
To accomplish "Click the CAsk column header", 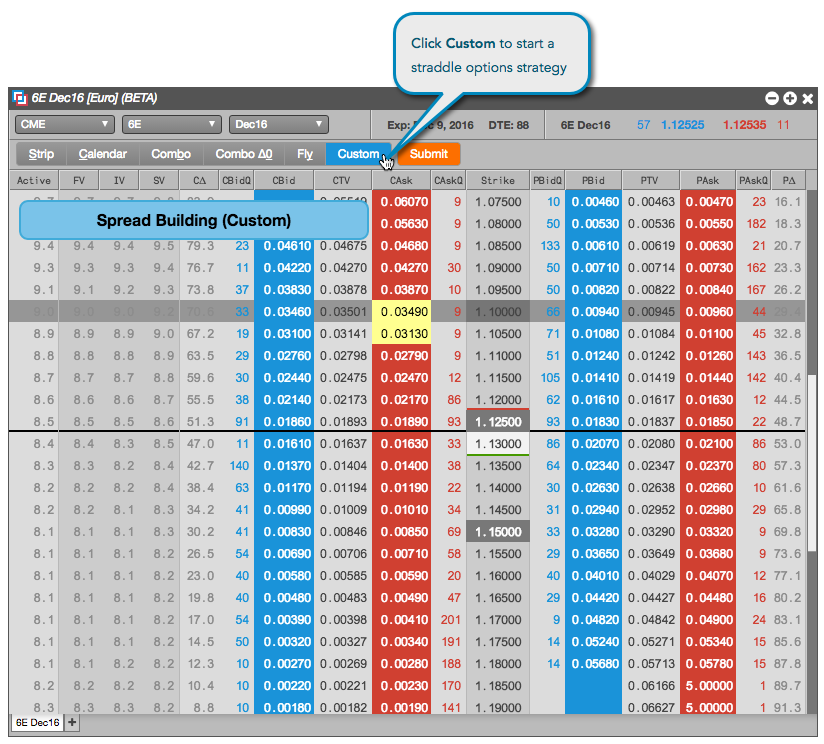I will tap(401, 180).
